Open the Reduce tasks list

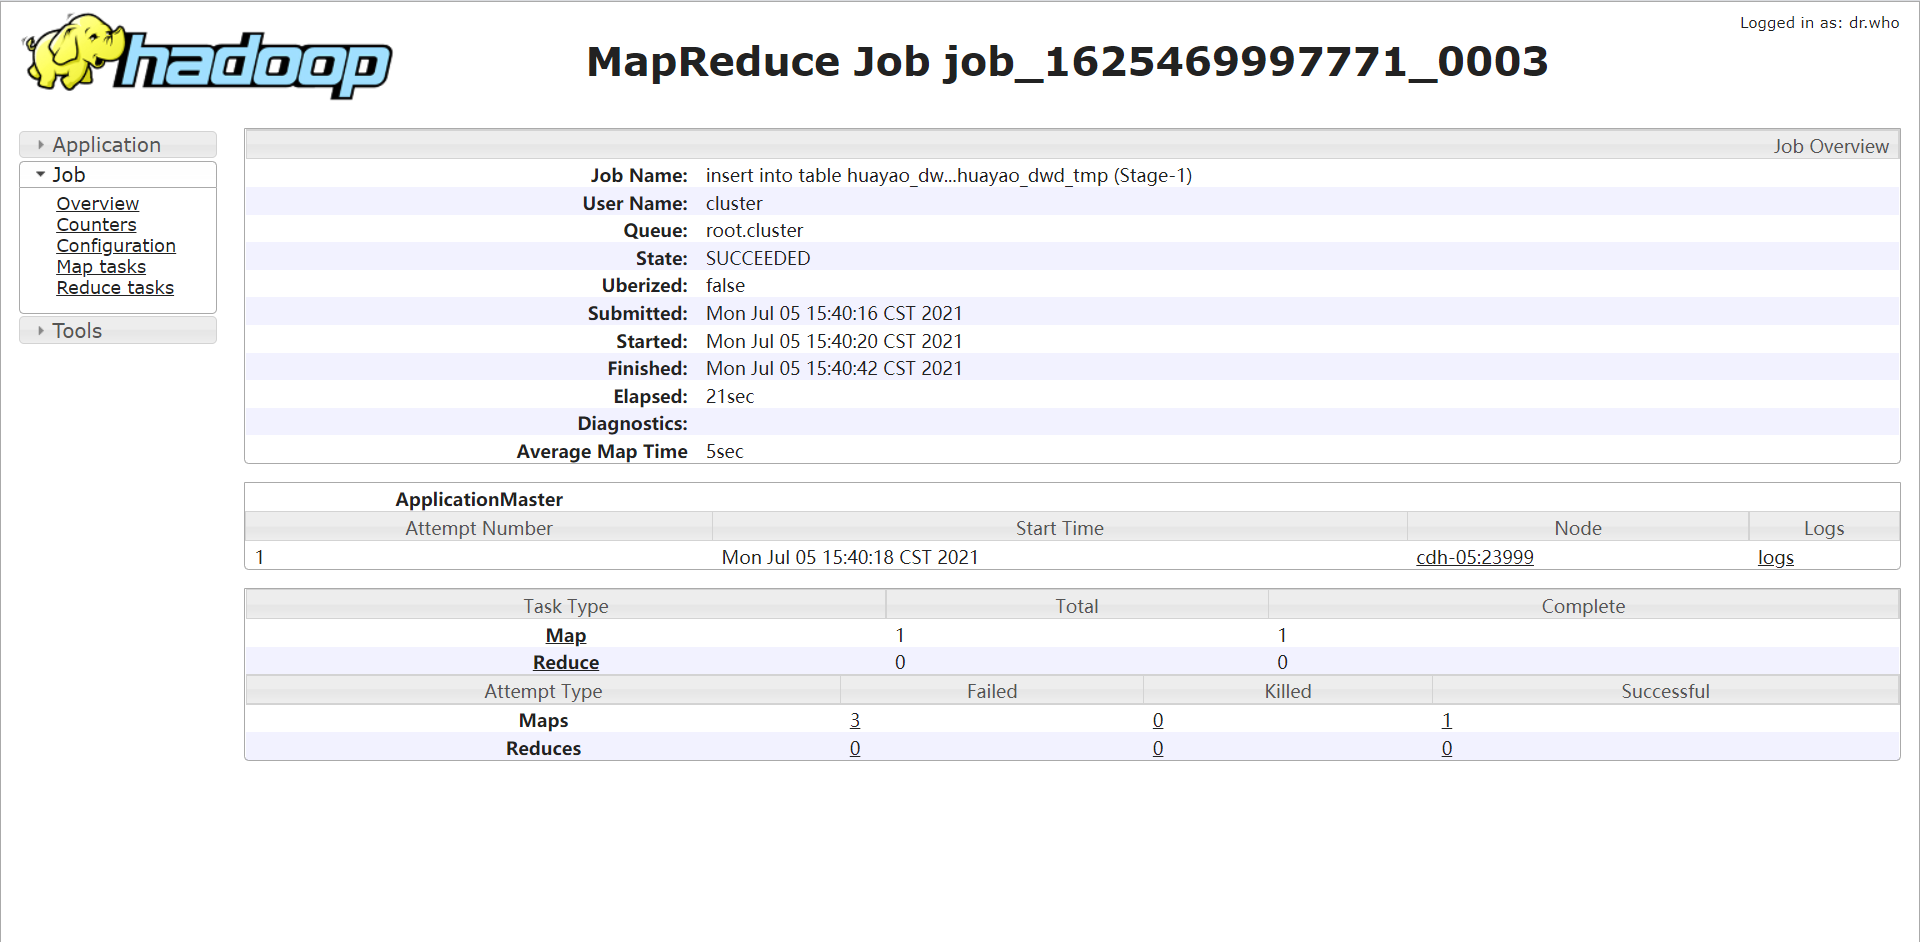click(115, 287)
